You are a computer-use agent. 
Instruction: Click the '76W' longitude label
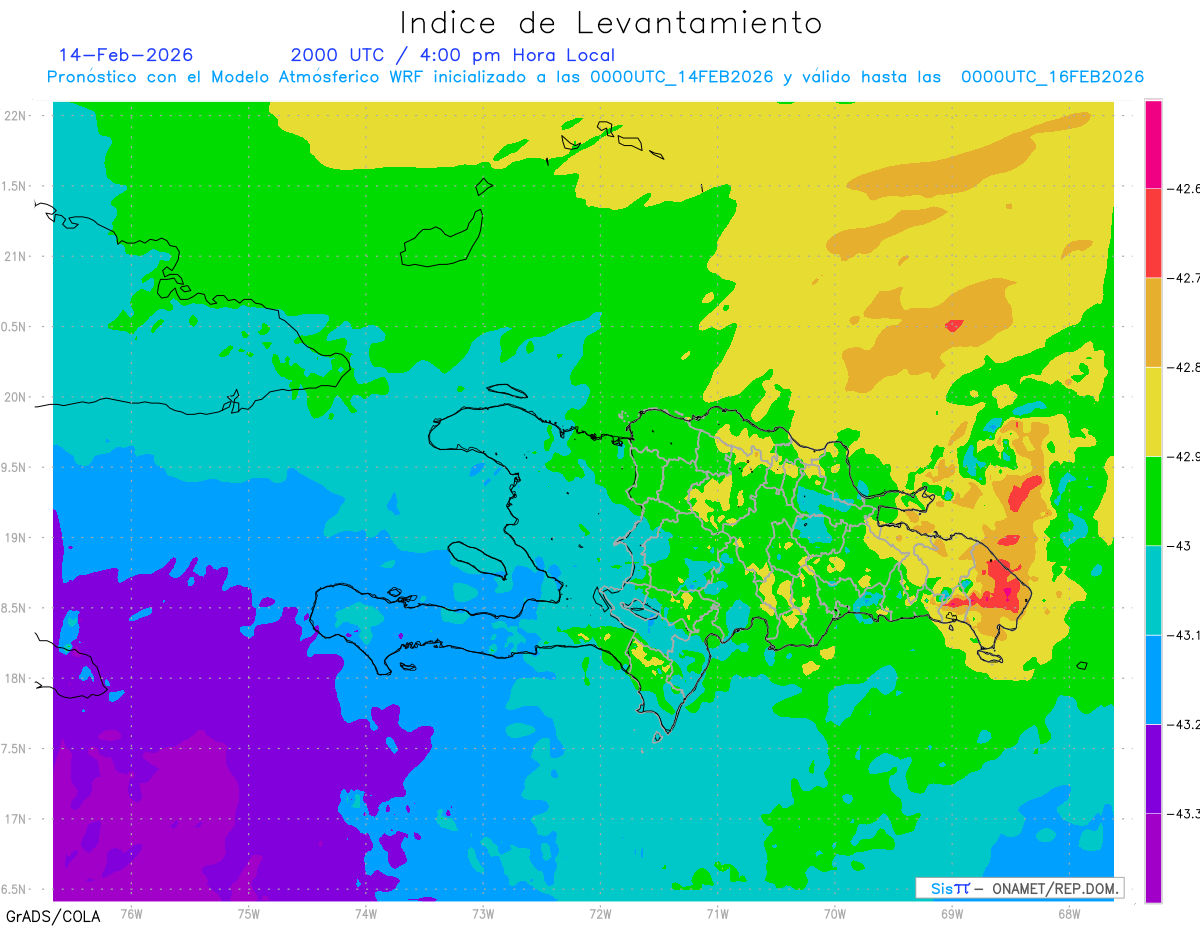pyautogui.click(x=131, y=913)
